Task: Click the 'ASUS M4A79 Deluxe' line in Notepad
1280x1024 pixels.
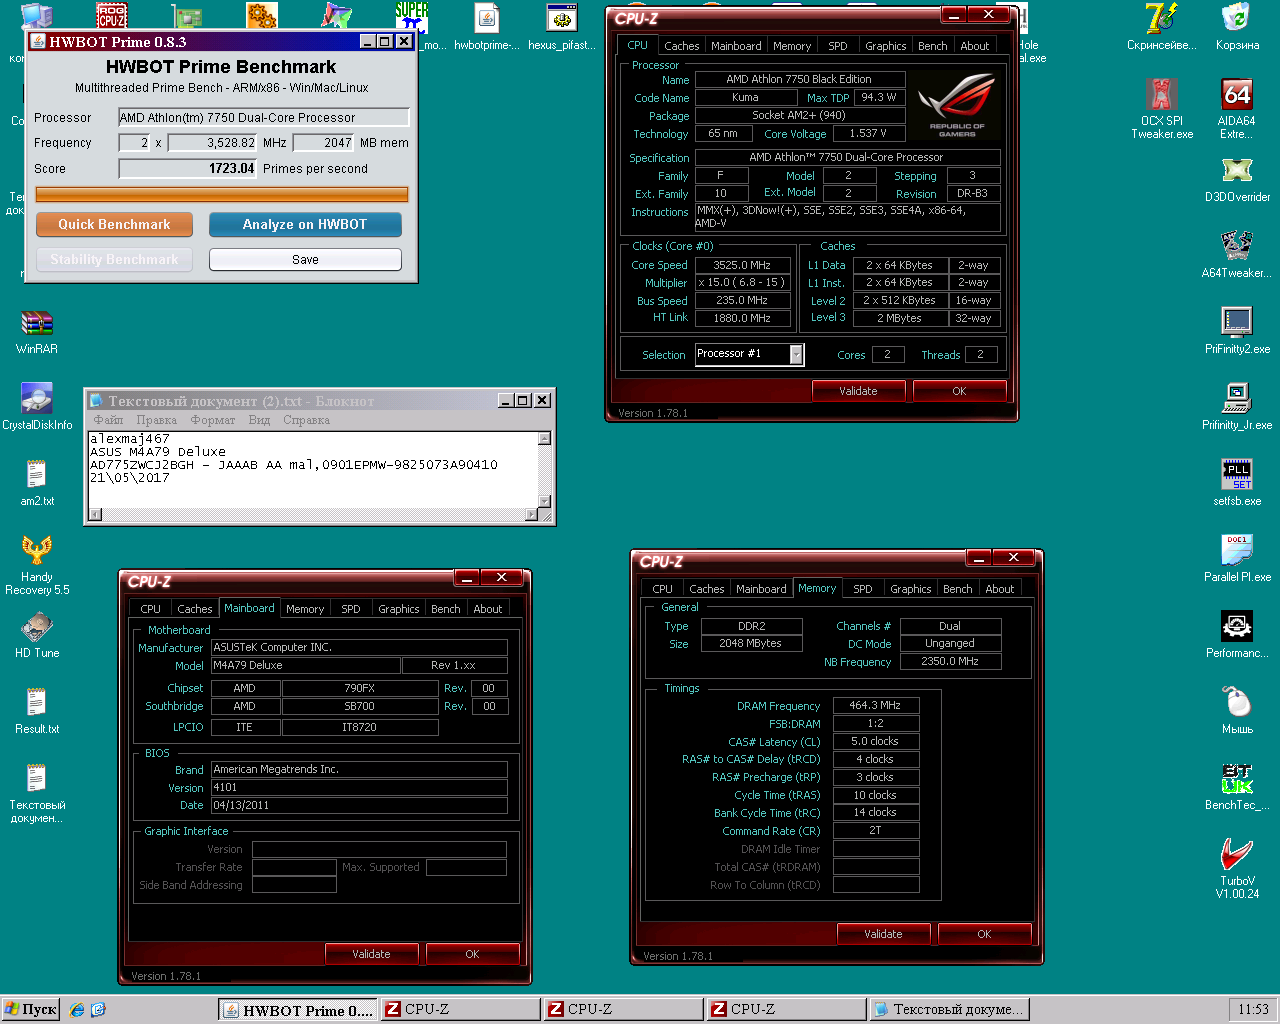Action: point(158,452)
